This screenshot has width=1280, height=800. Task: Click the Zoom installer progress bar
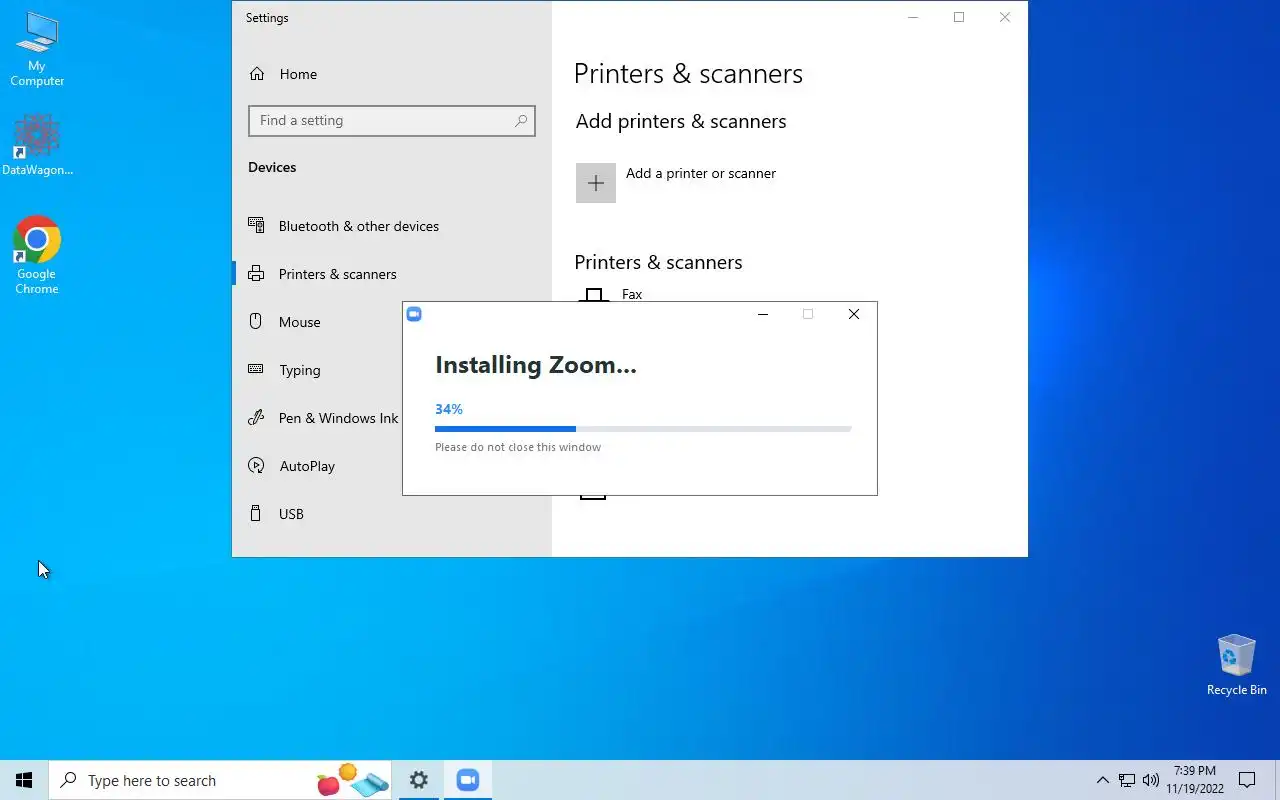643,429
